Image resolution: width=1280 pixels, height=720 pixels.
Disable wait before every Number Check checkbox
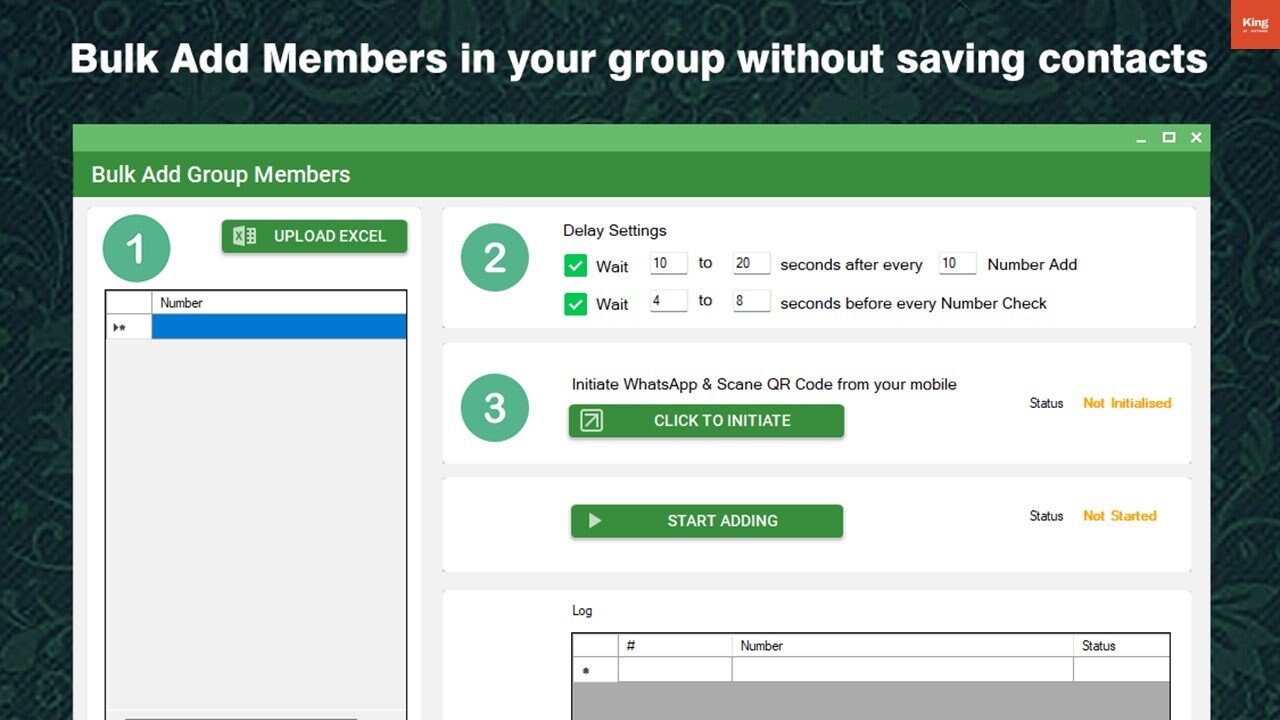[x=575, y=304]
